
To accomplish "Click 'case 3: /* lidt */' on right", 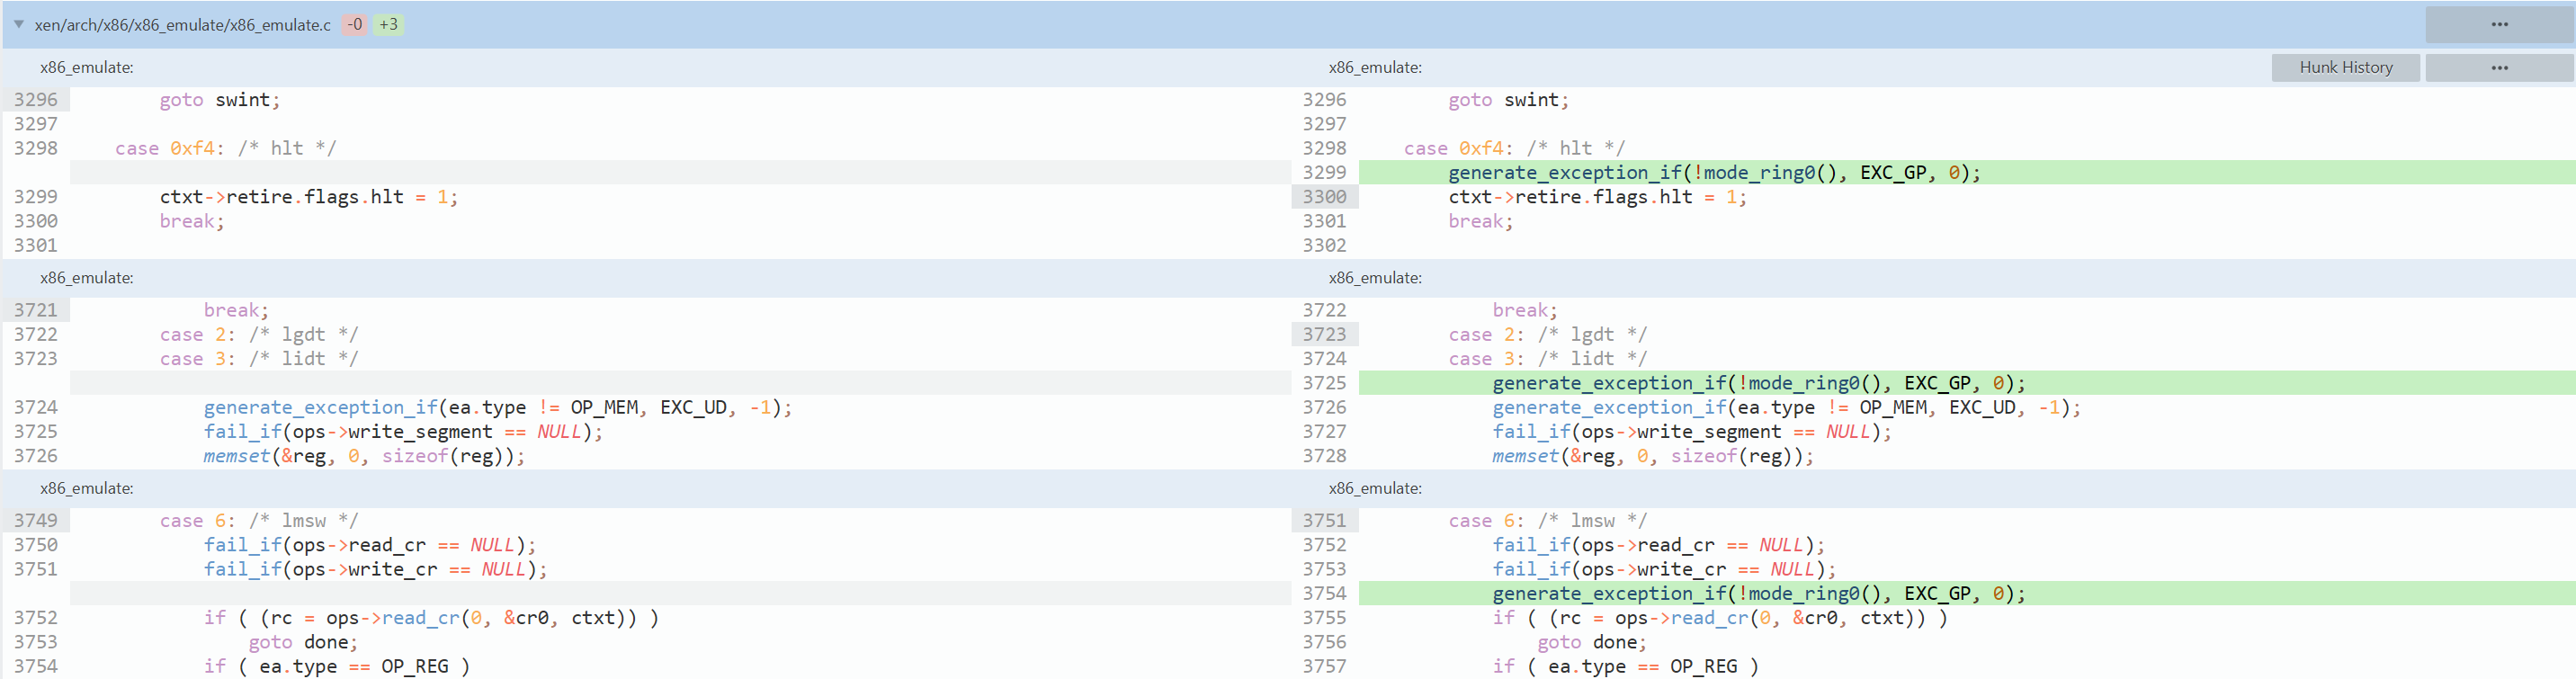I will [x=1548, y=358].
